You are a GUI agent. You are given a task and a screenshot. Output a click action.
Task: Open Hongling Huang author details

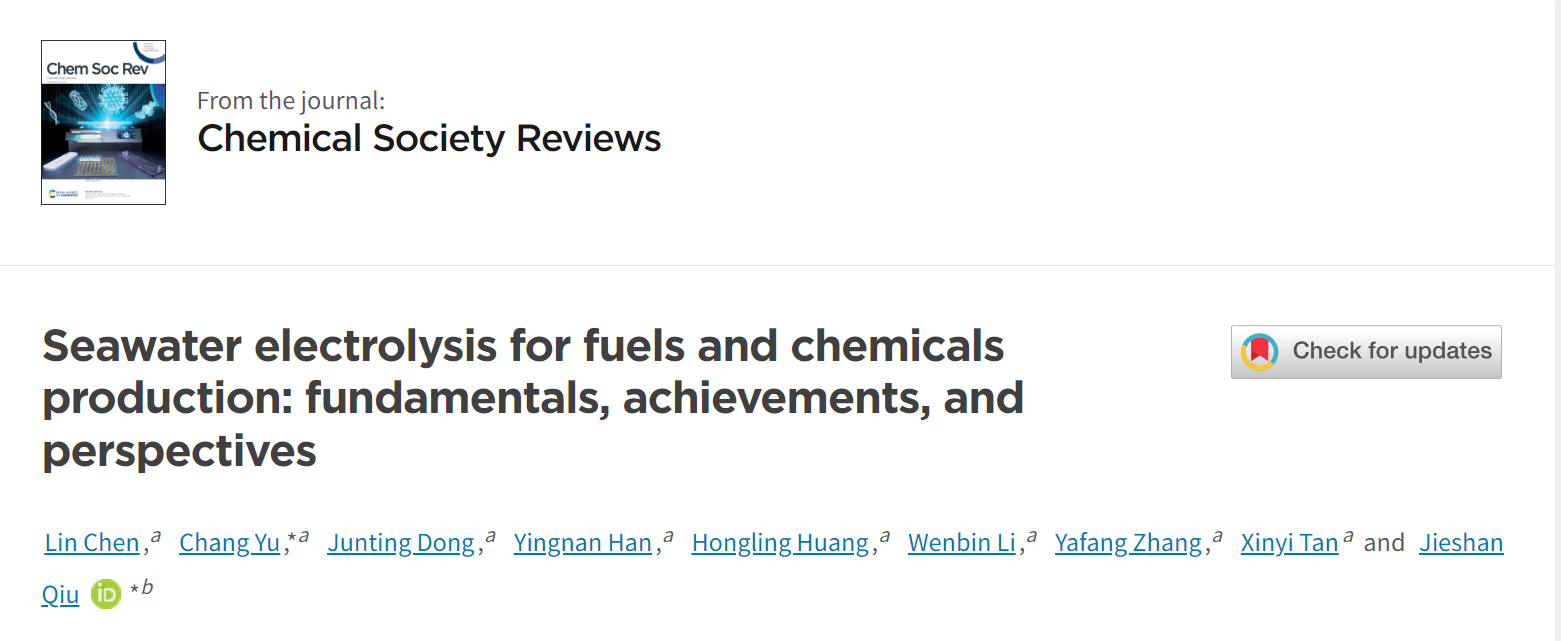tap(780, 543)
